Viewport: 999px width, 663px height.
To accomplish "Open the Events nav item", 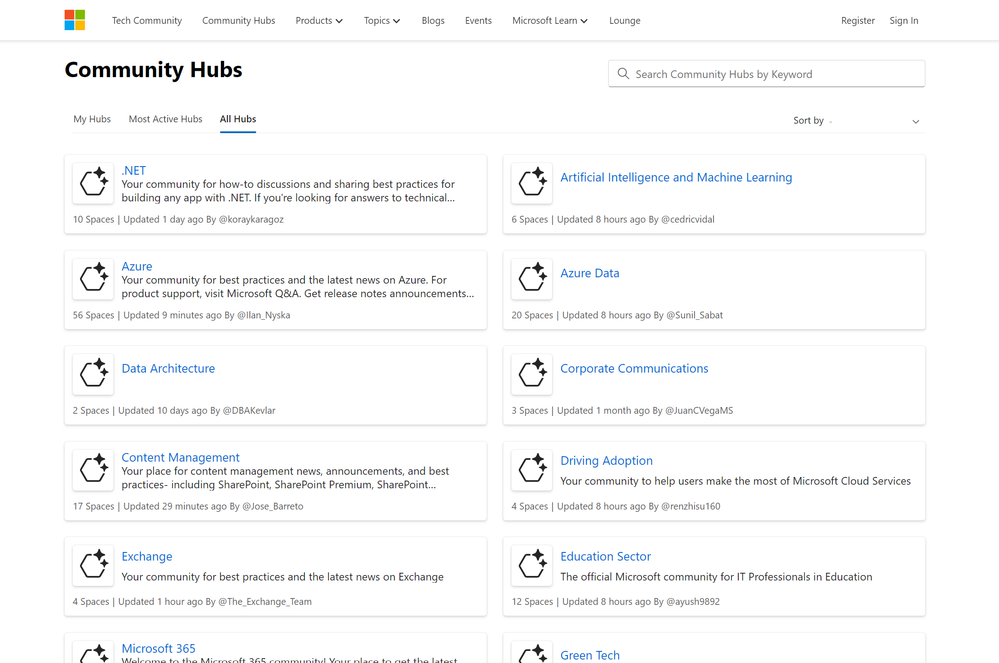I will [478, 20].
